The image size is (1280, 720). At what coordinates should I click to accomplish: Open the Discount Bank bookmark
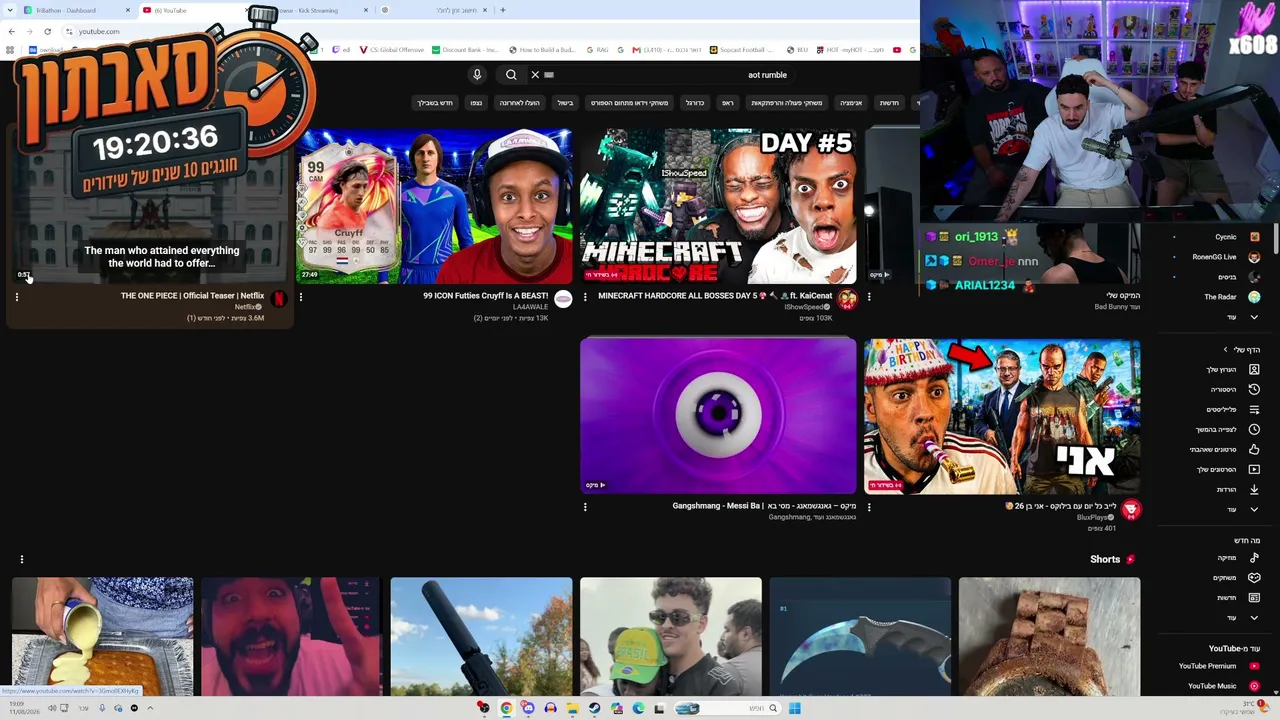pos(464,50)
